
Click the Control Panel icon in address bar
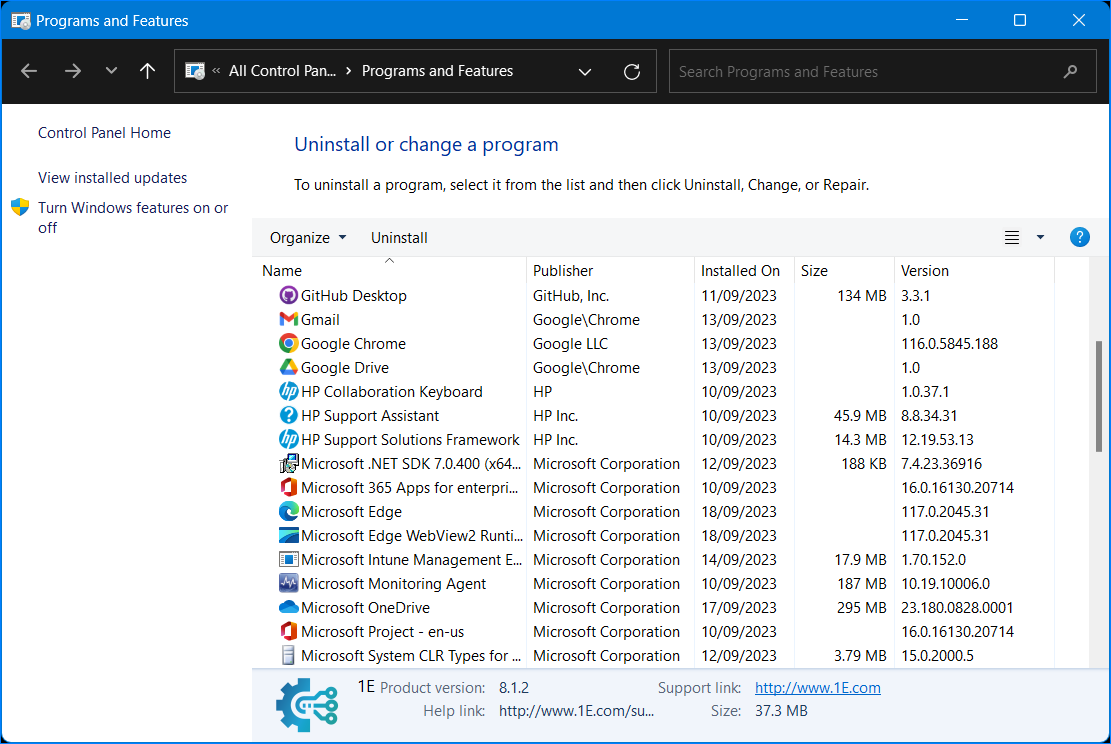(195, 71)
